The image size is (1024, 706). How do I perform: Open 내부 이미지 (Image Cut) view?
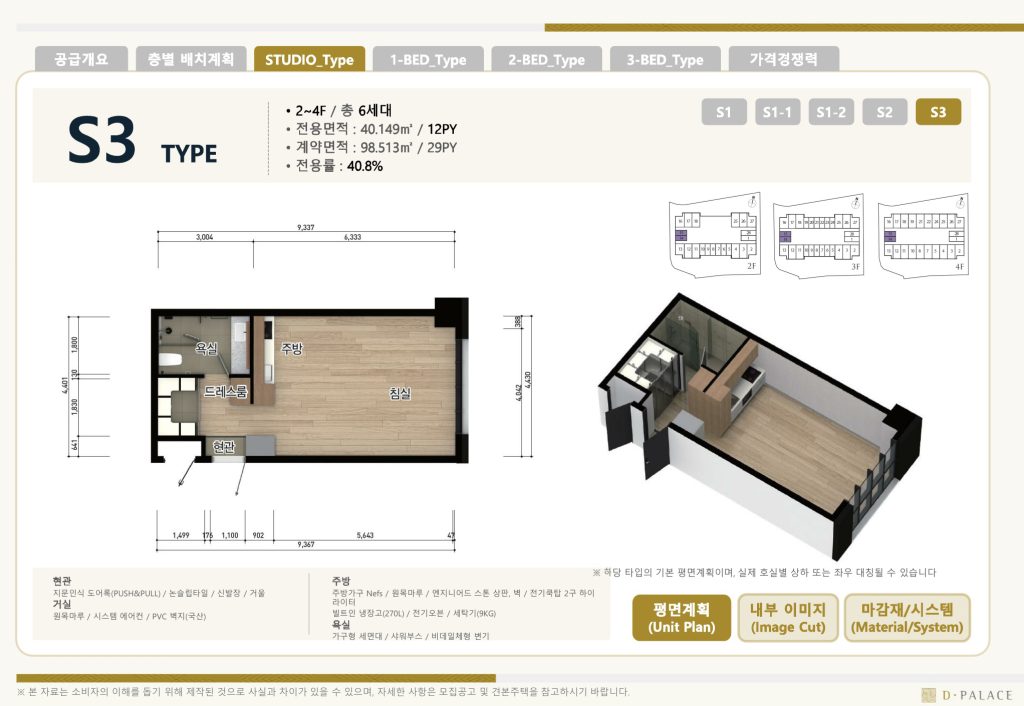point(787,617)
